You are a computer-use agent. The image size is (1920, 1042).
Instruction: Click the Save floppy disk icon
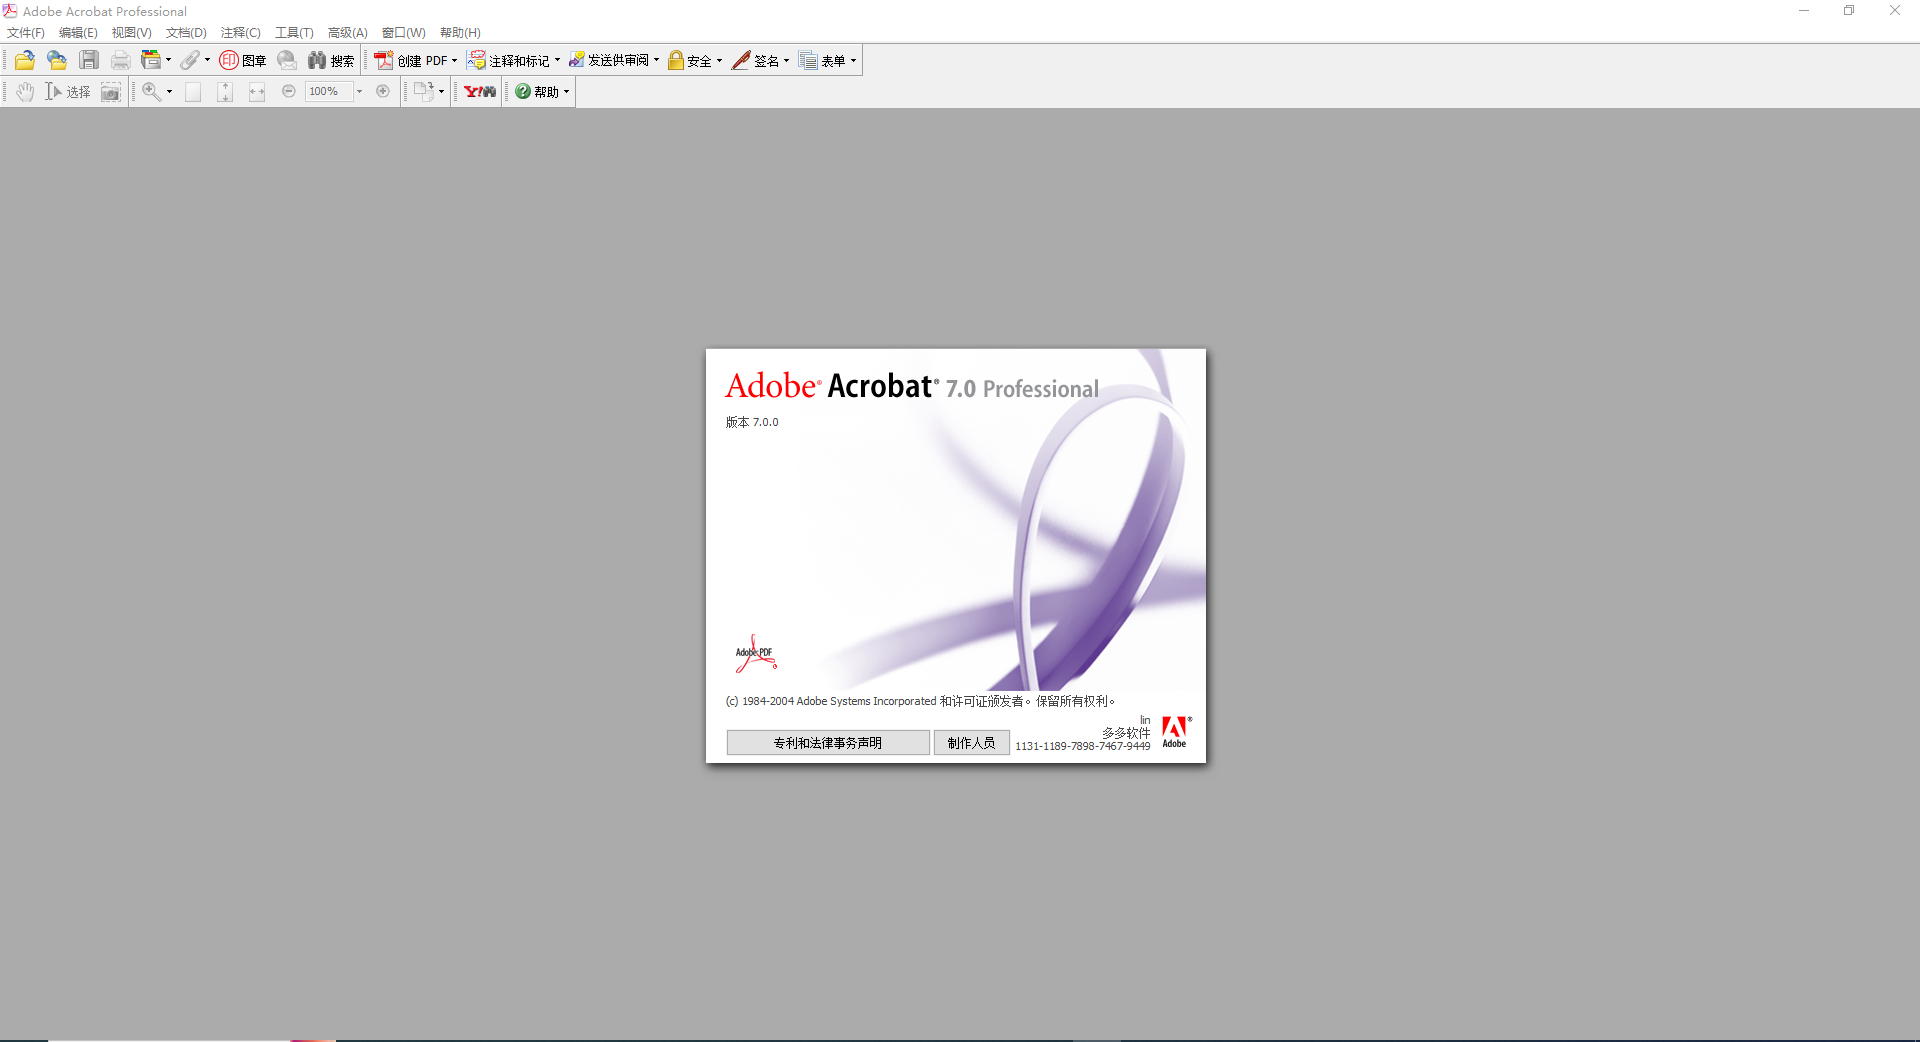click(x=89, y=61)
